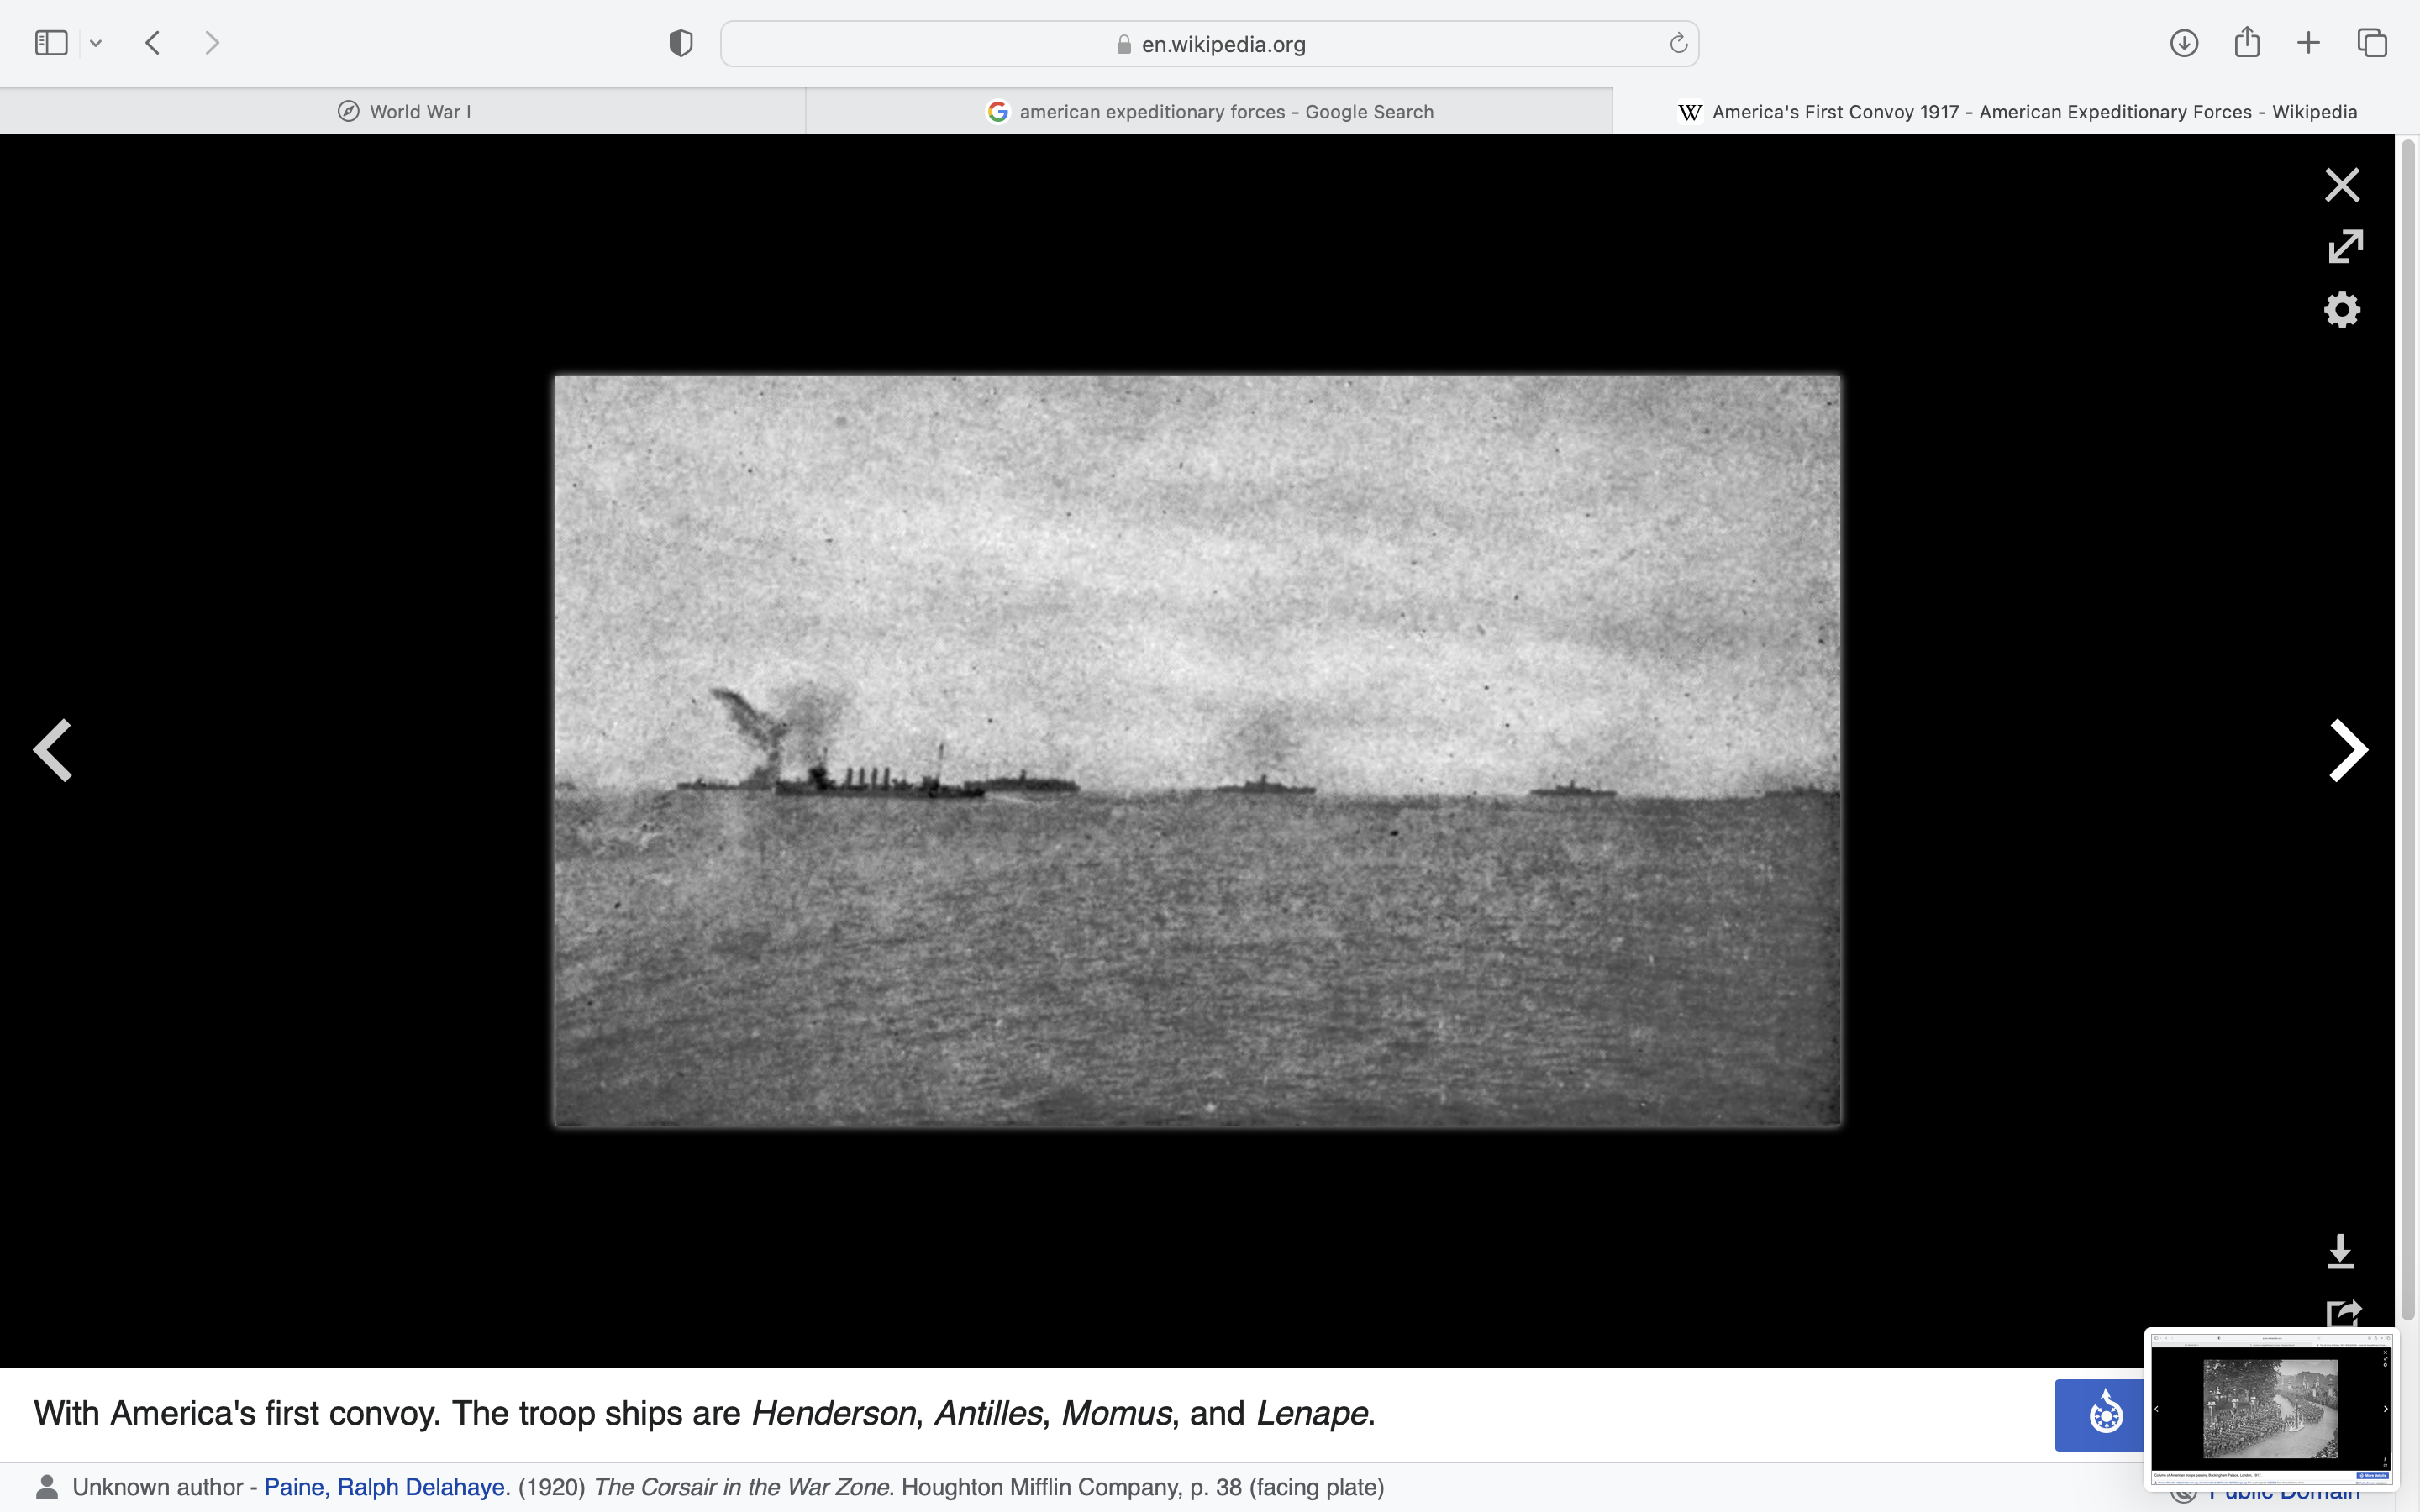Enter fullscreen with the expand arrows icon
The image size is (2420, 1512).
2344,246
